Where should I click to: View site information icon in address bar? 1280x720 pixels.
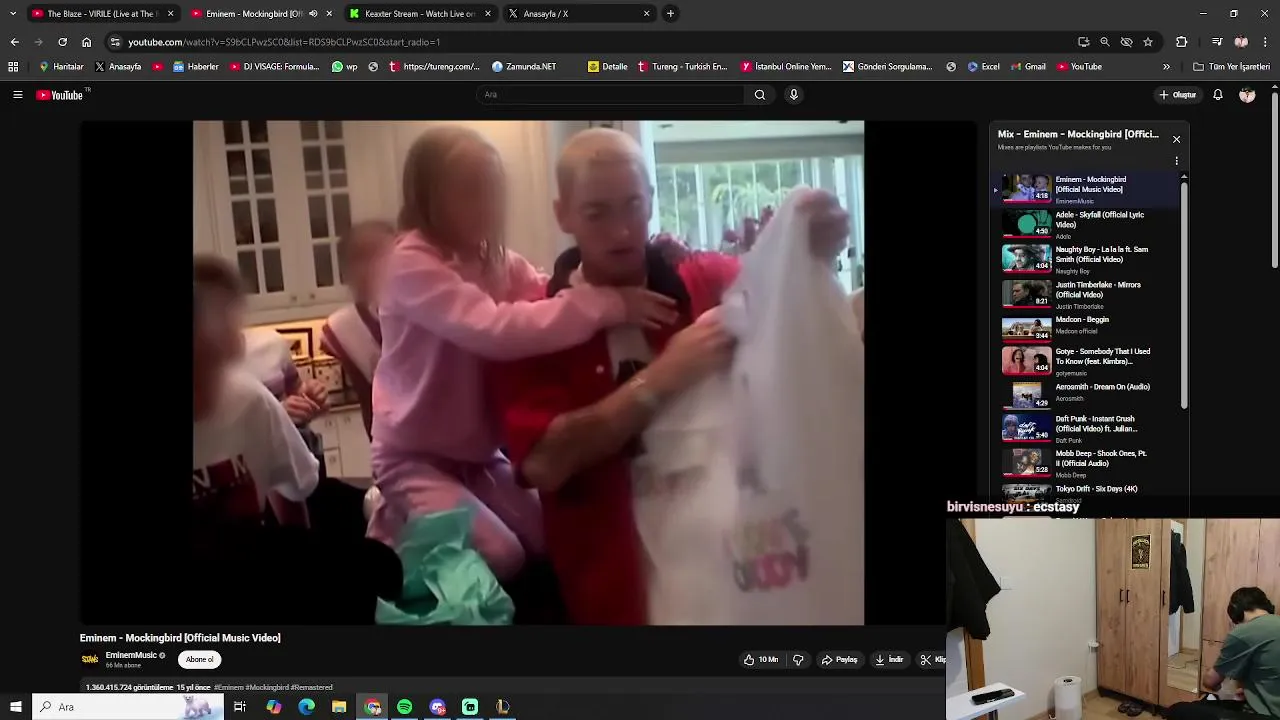click(115, 42)
